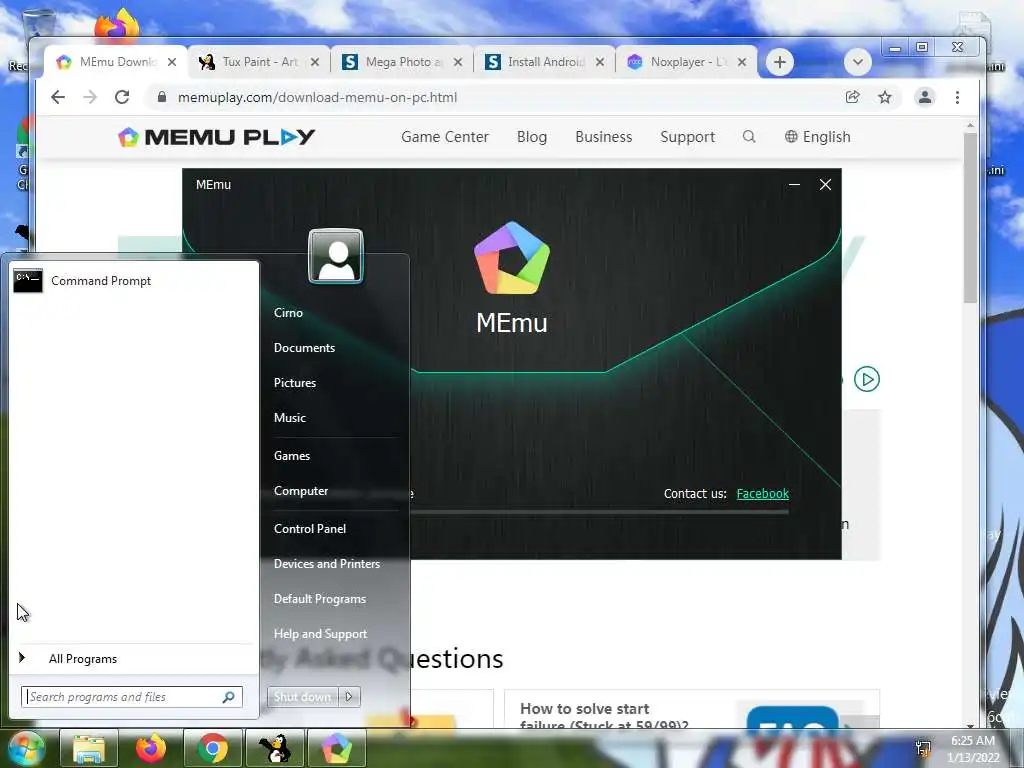Click the Search programs and files field
Image resolution: width=1024 pixels, height=768 pixels.
click(132, 697)
